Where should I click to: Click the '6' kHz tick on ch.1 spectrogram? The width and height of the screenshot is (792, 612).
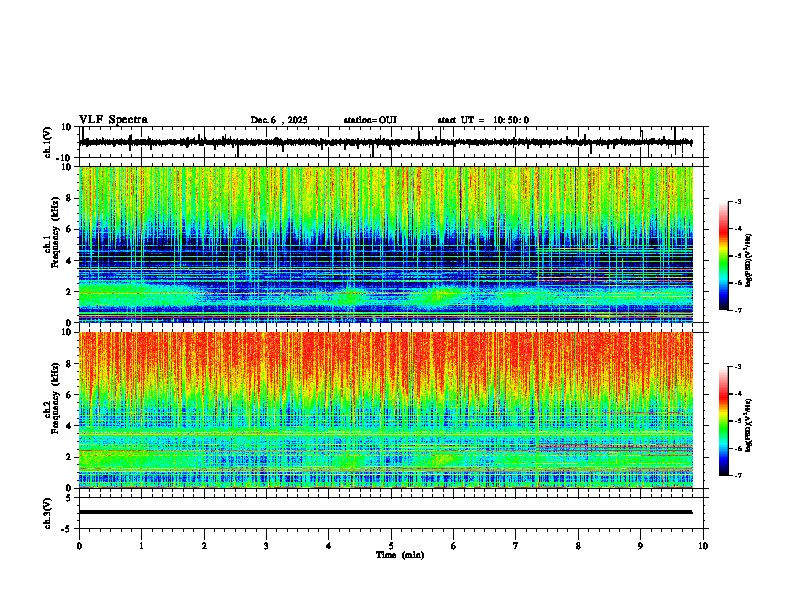(x=69, y=229)
